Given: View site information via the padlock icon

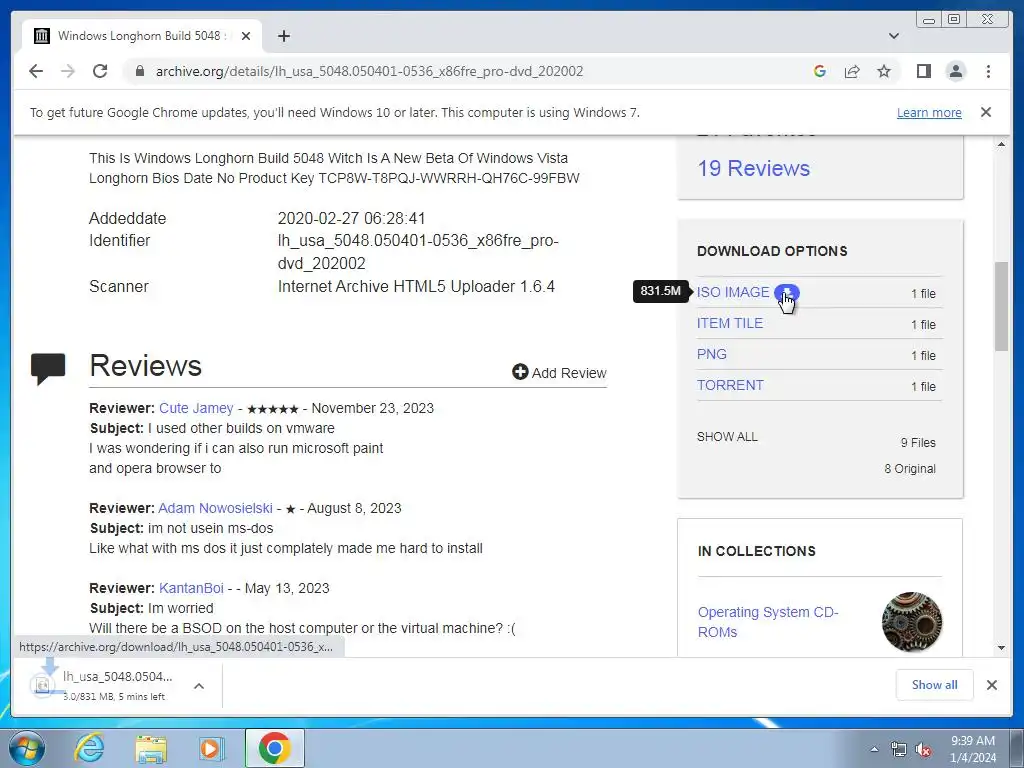Looking at the screenshot, I should point(140,71).
